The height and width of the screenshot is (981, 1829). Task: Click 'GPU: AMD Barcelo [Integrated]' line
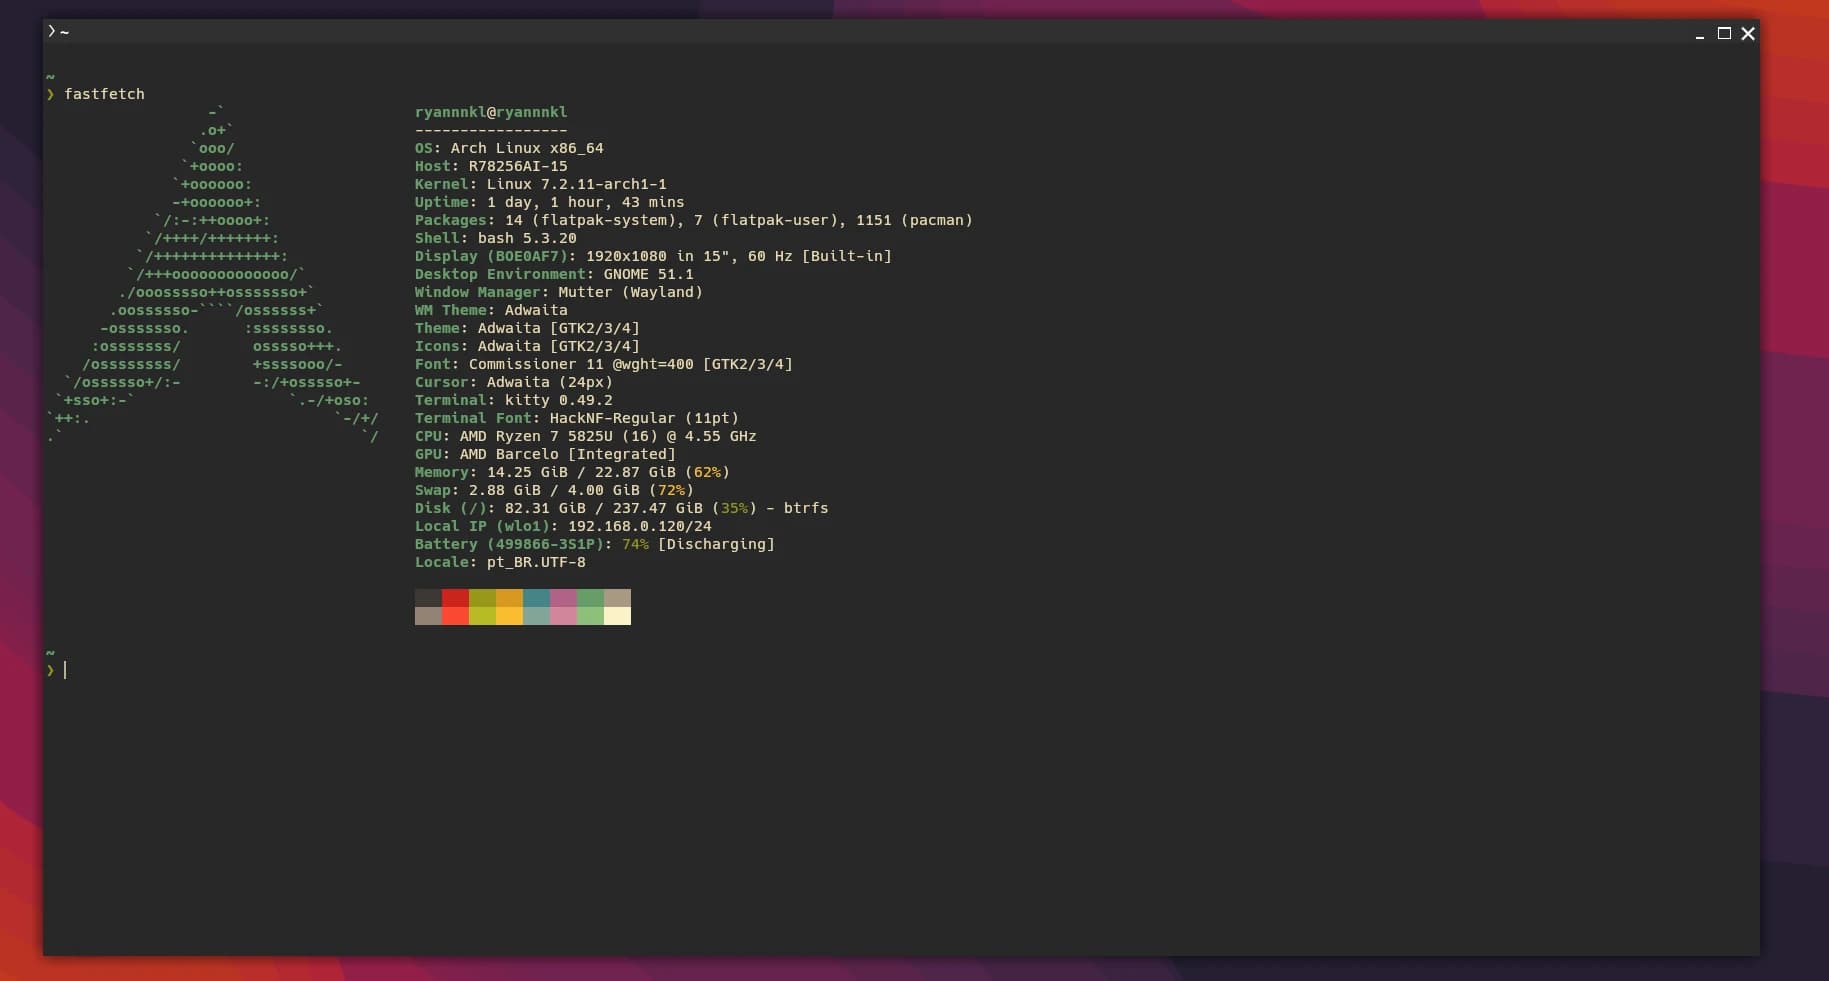point(545,454)
